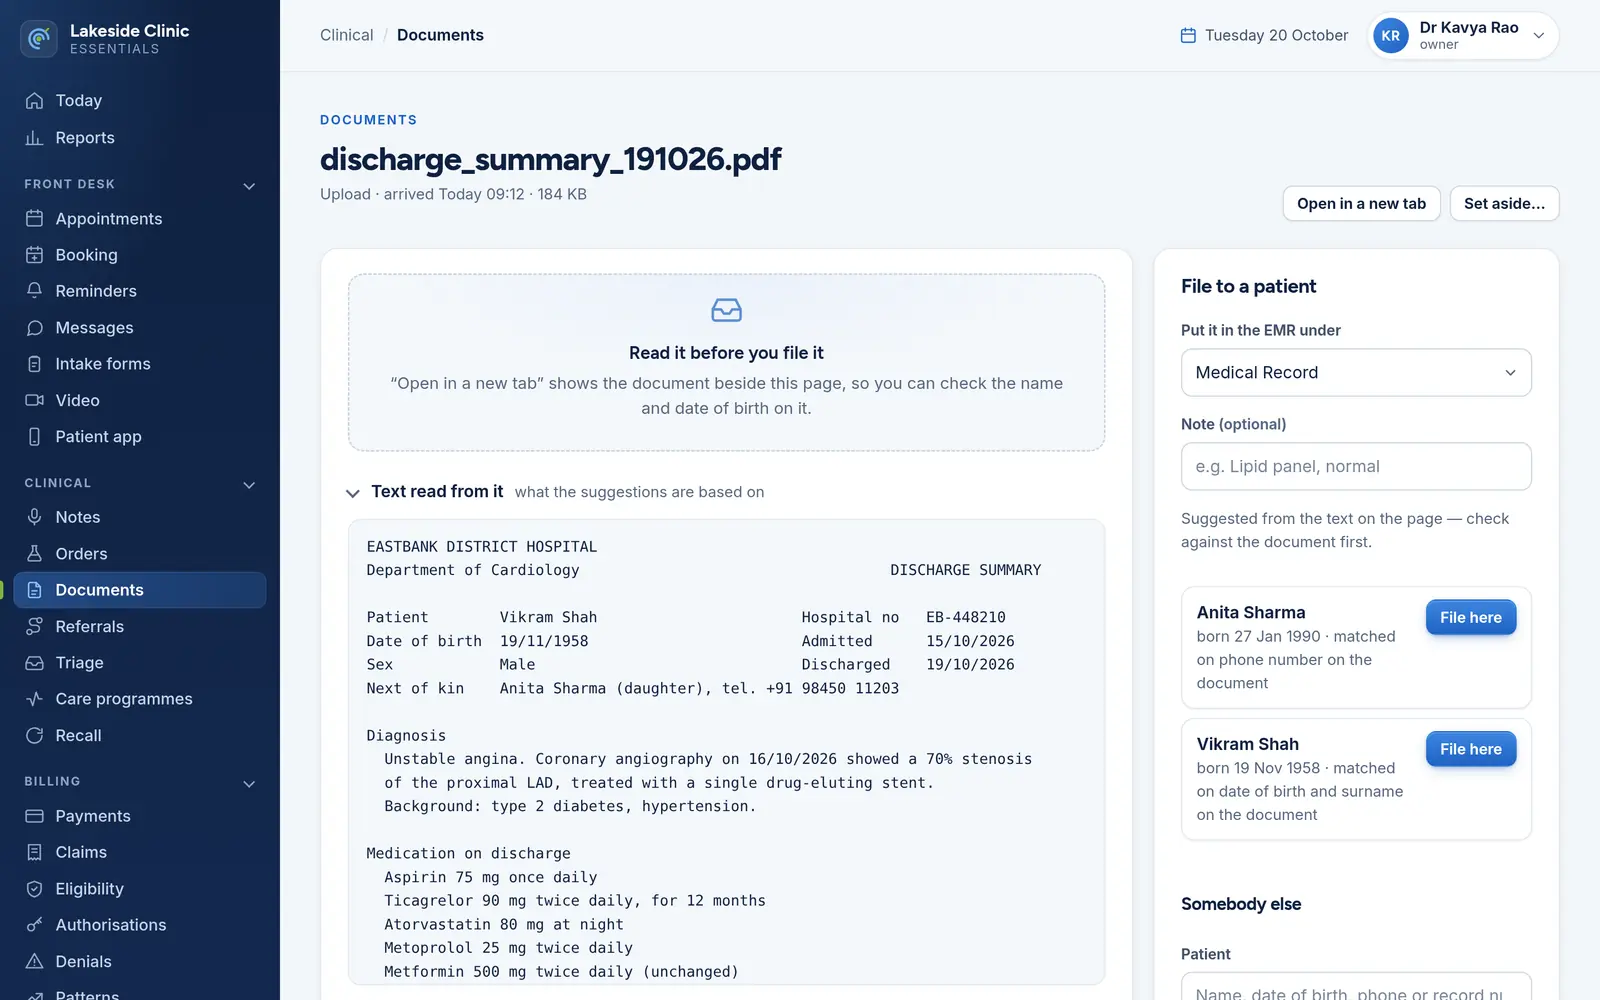Click Open in a new tab button
Viewport: 1600px width, 1000px height.
coord(1361,204)
